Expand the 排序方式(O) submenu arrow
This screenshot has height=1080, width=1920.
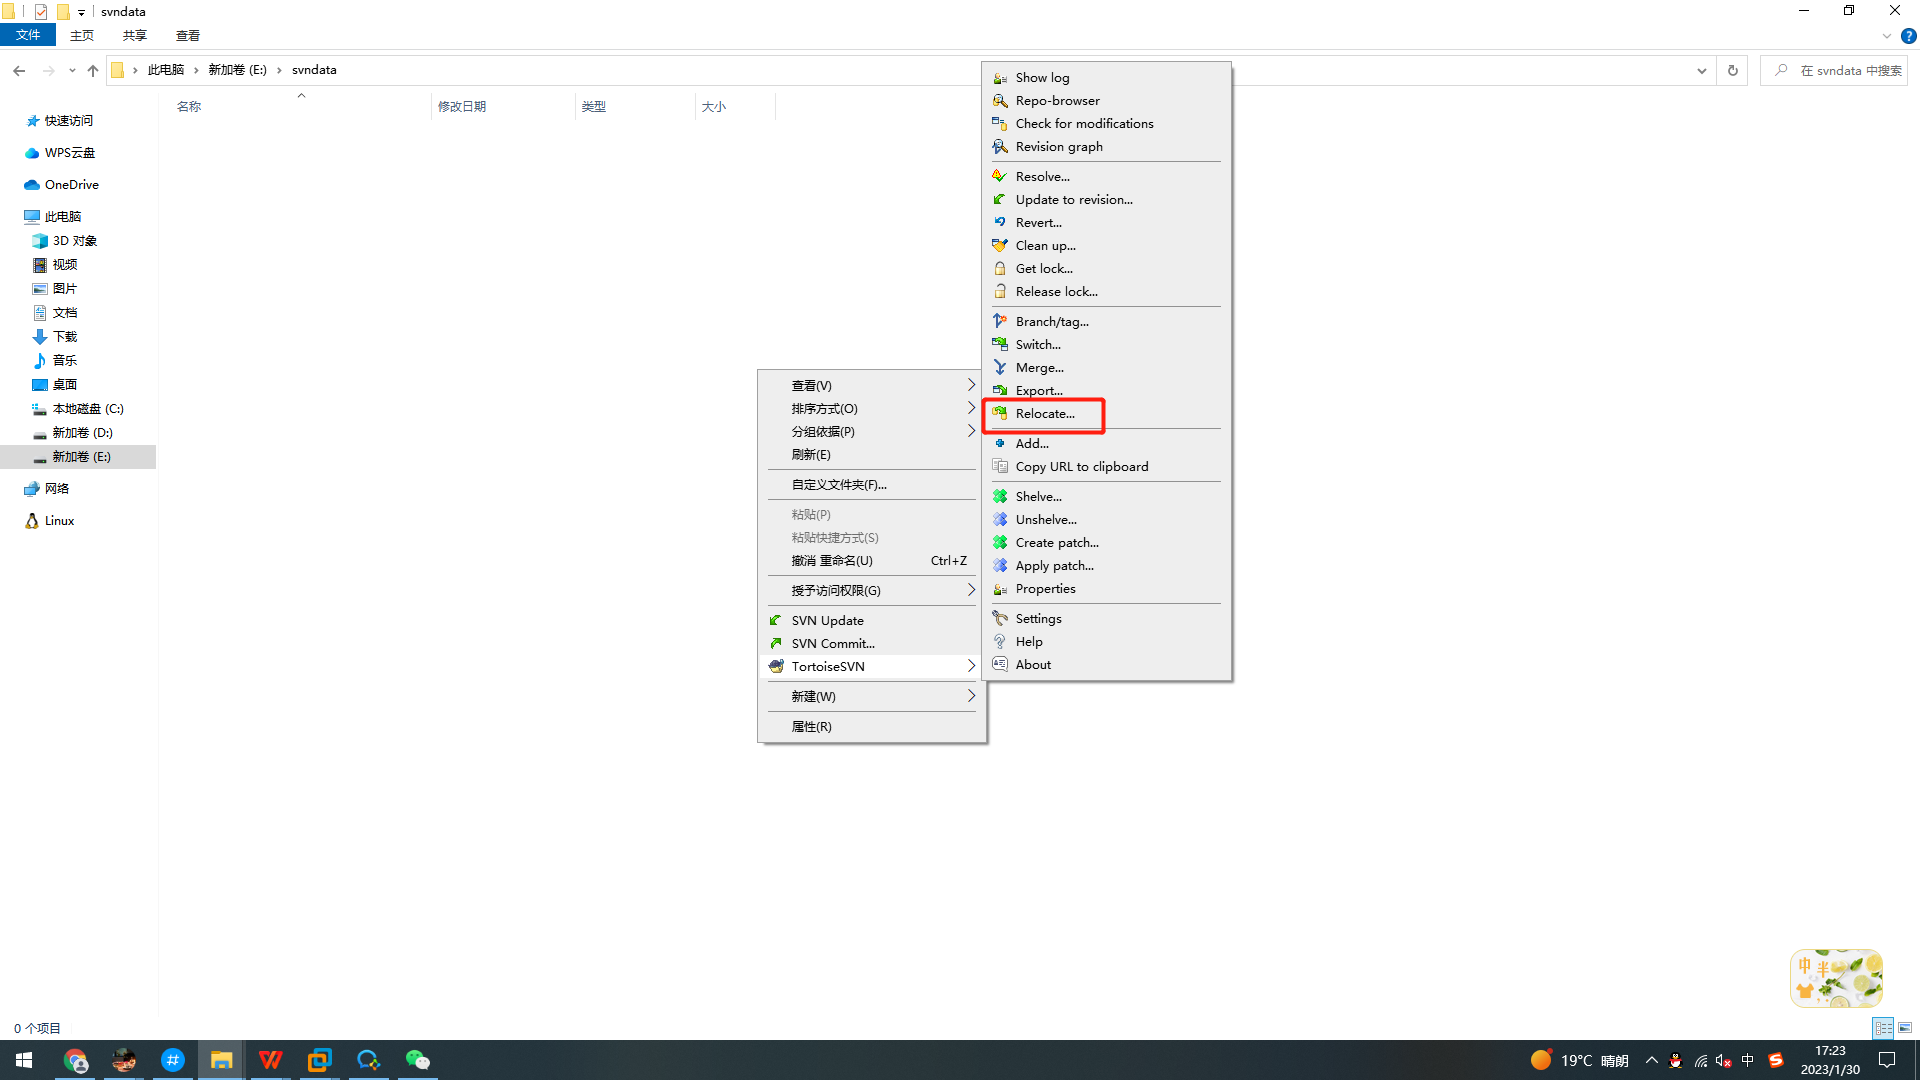(x=970, y=408)
